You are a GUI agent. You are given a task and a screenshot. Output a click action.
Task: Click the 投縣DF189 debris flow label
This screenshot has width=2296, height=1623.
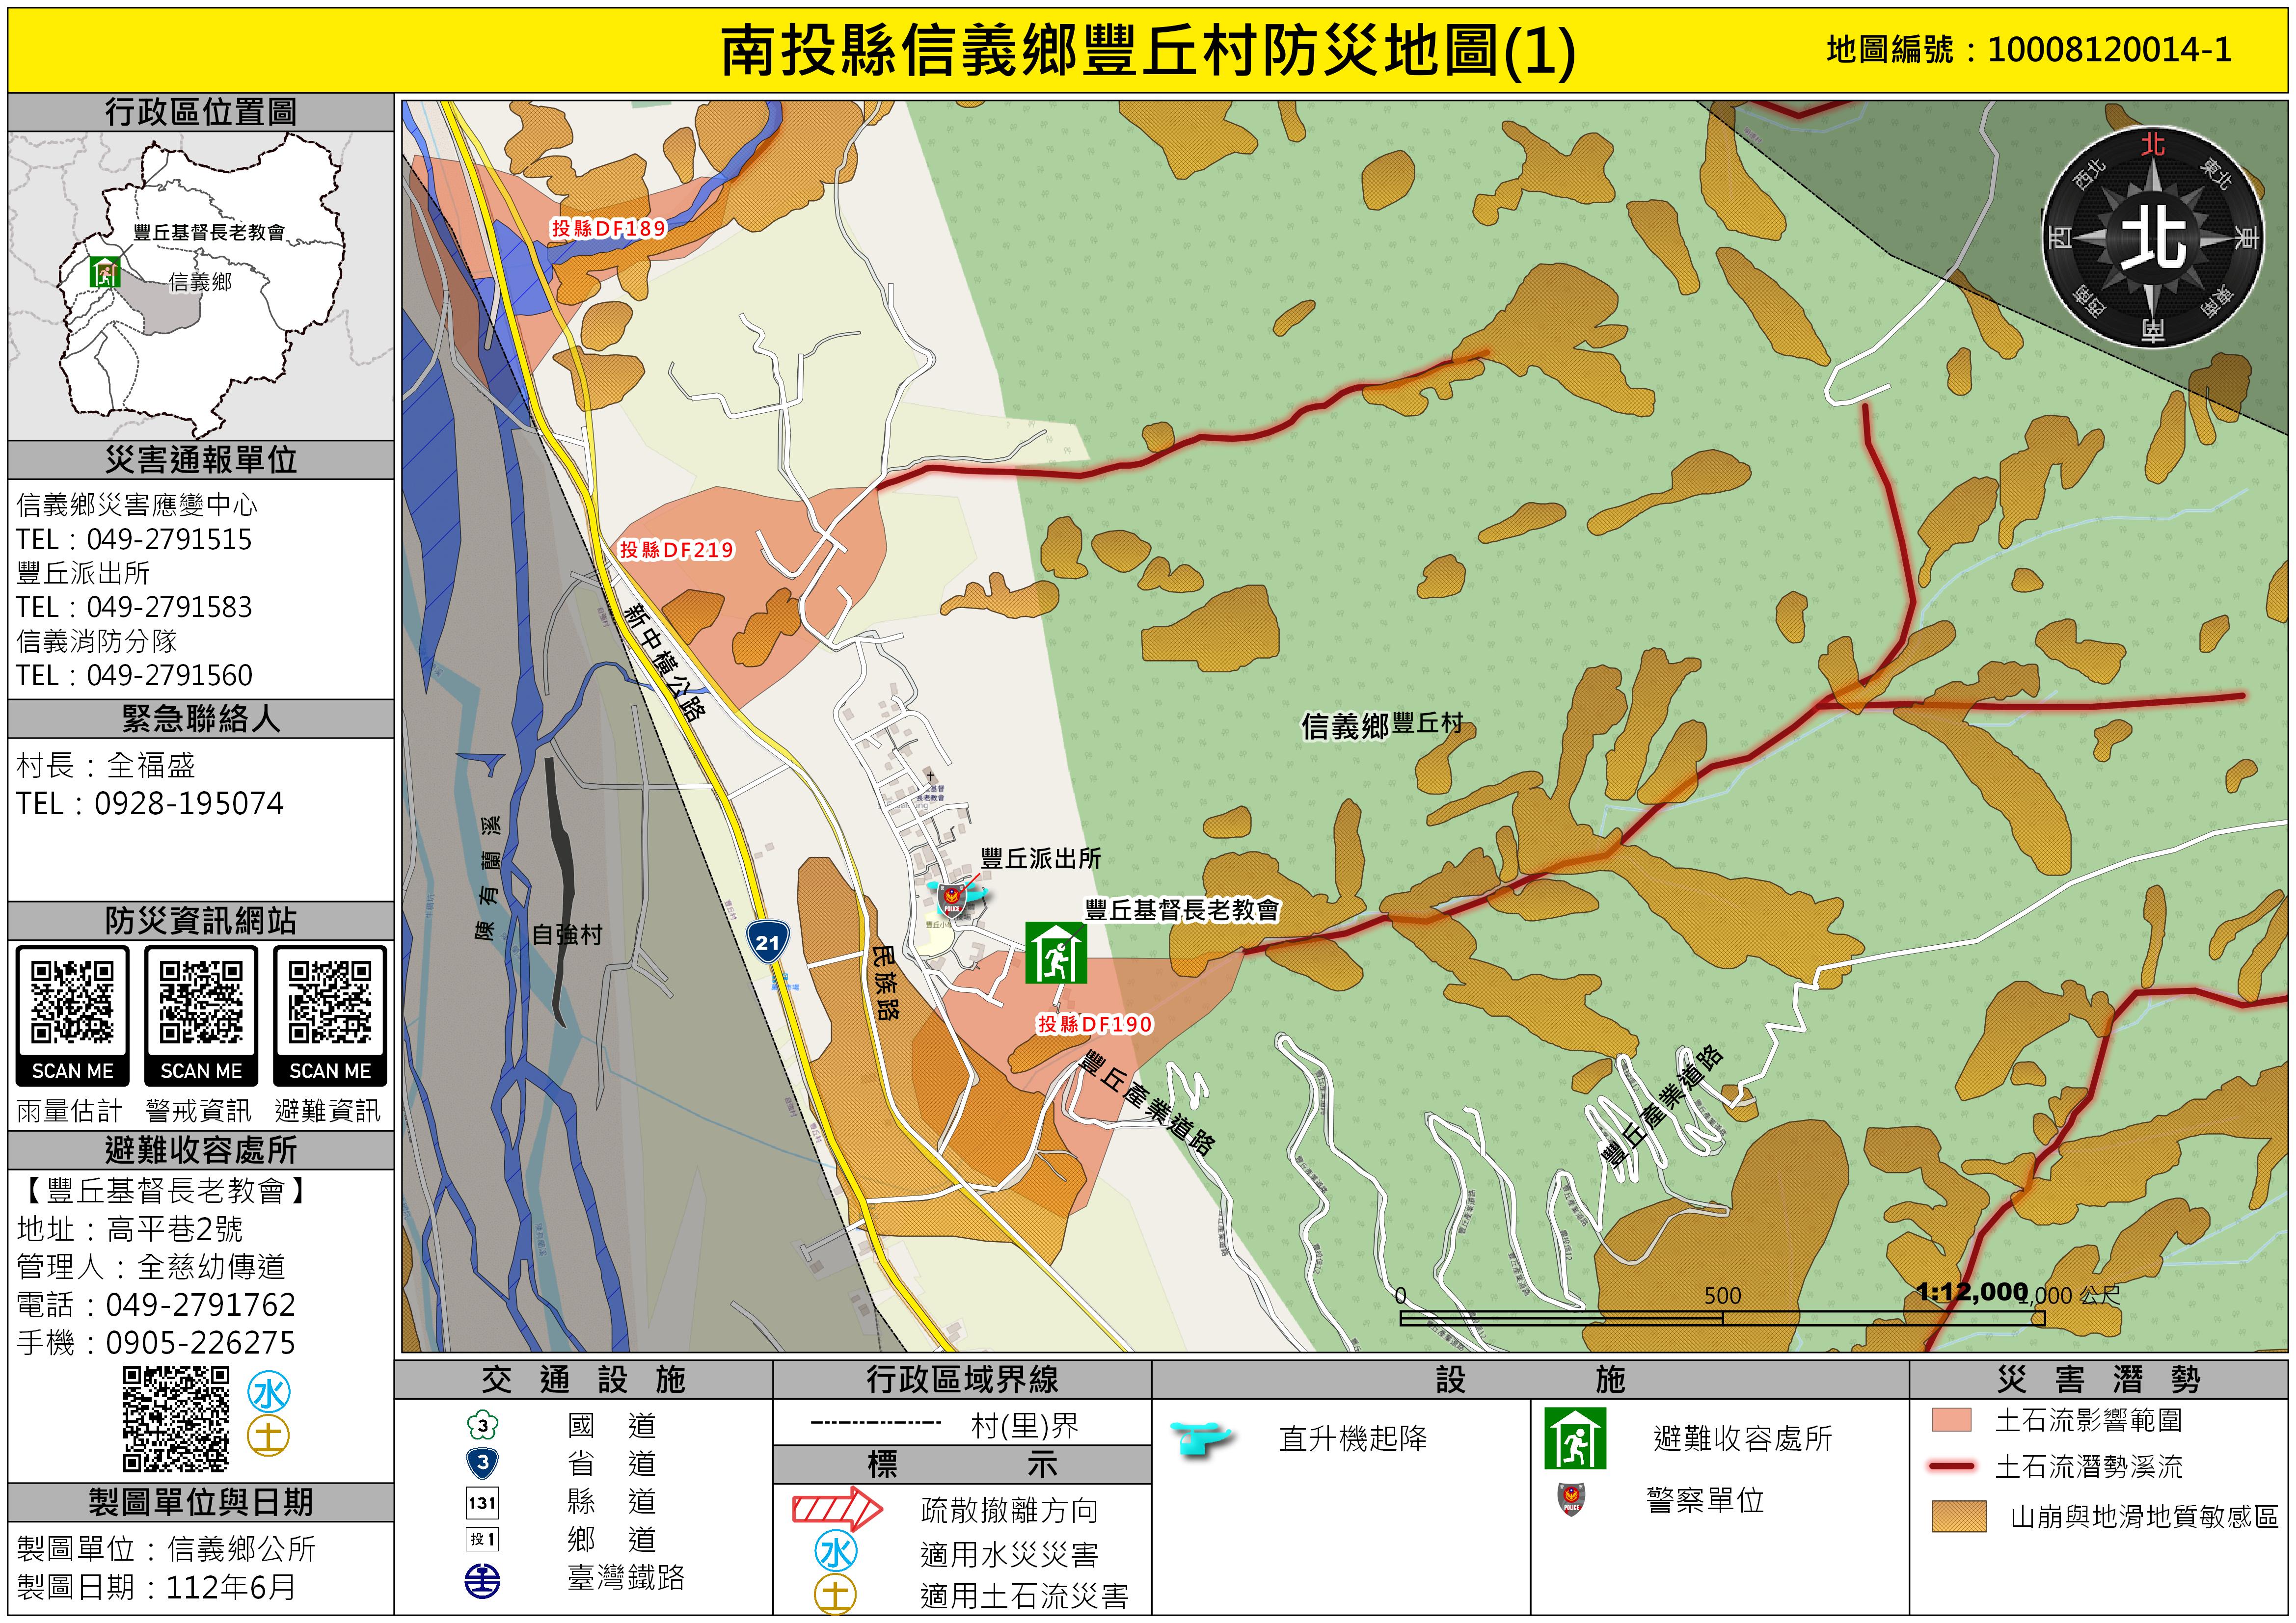pos(609,228)
